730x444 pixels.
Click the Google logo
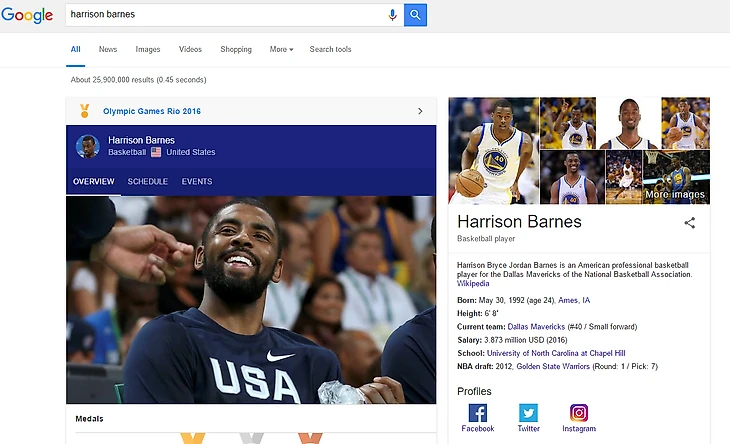(x=27, y=16)
